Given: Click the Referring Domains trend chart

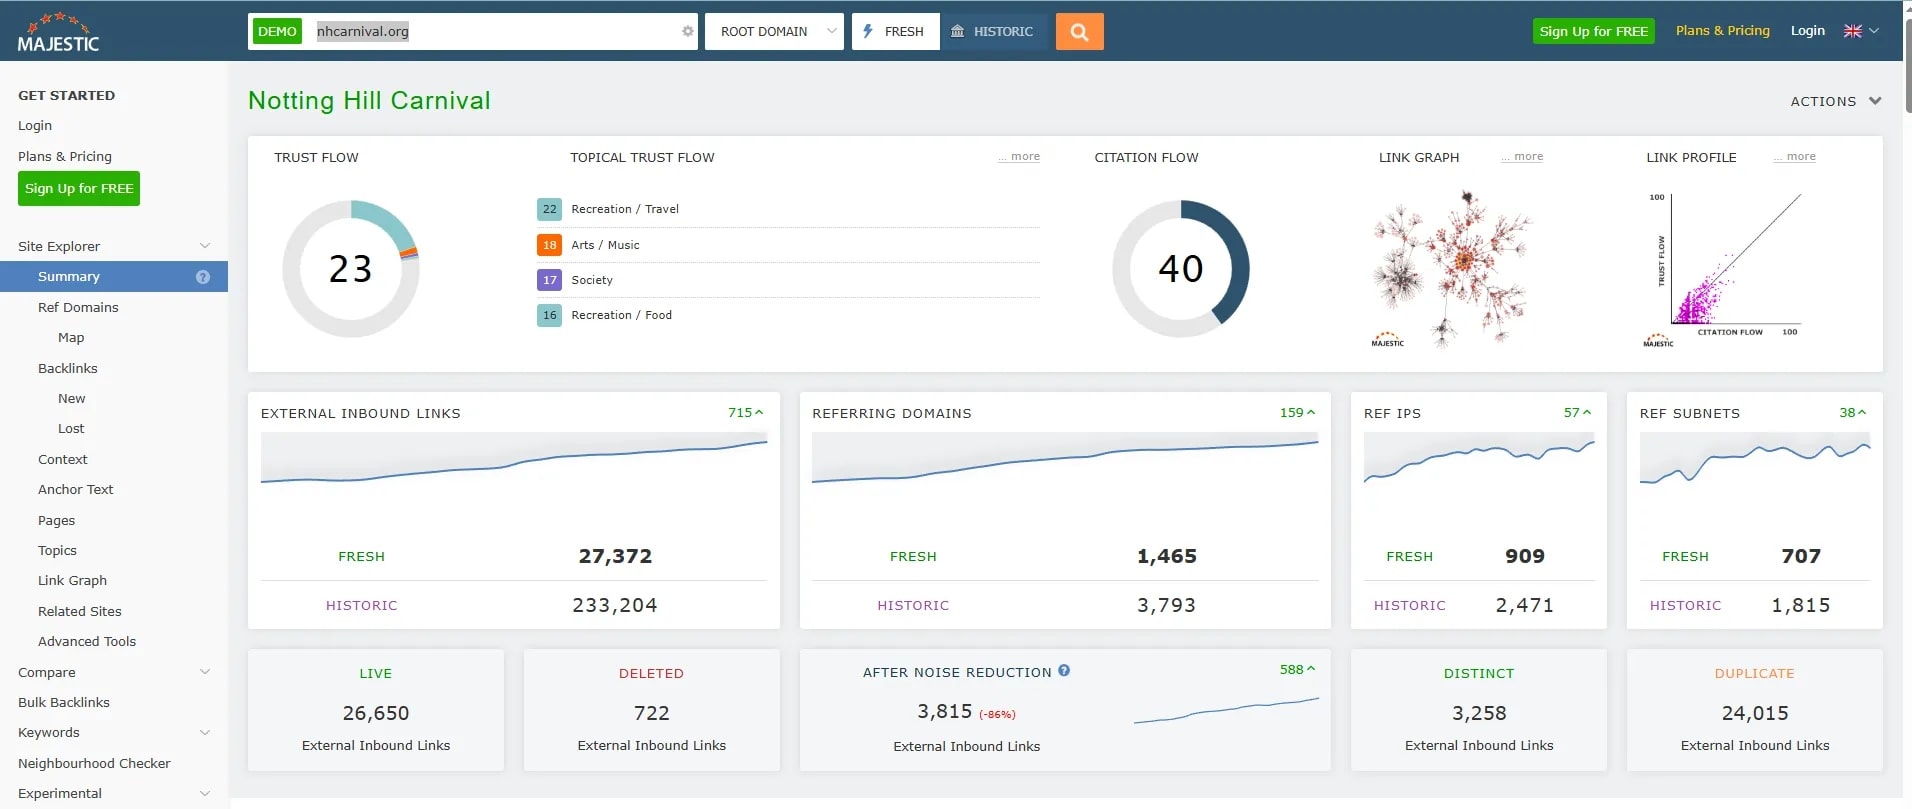Looking at the screenshot, I should 1065,460.
